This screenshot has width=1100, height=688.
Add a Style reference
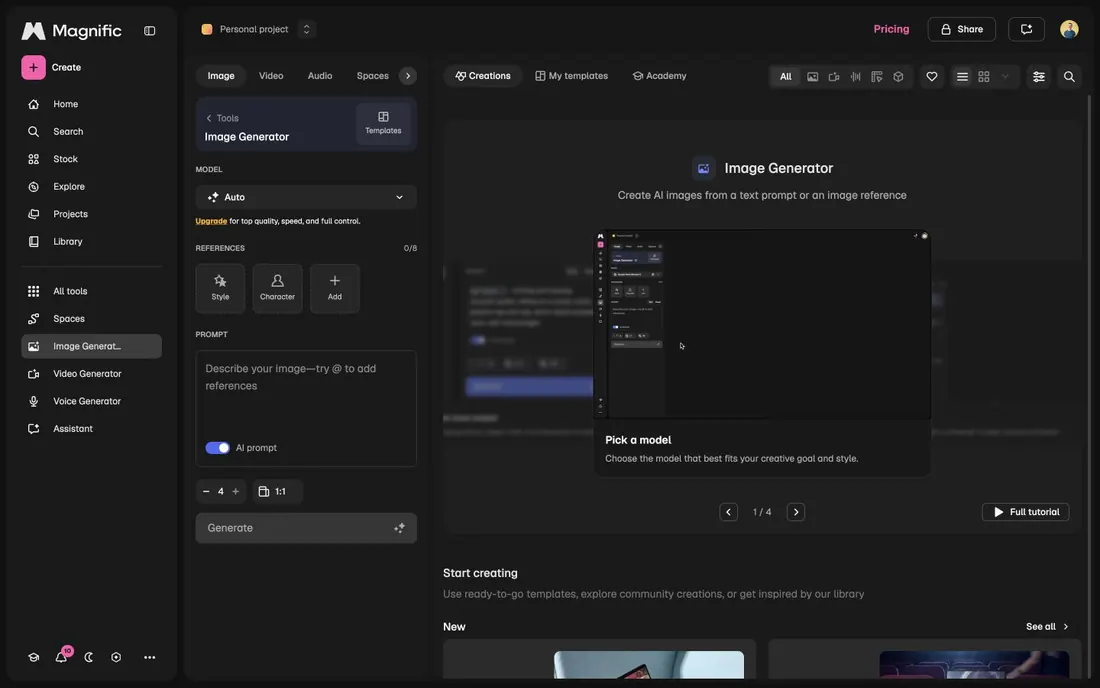coord(220,288)
